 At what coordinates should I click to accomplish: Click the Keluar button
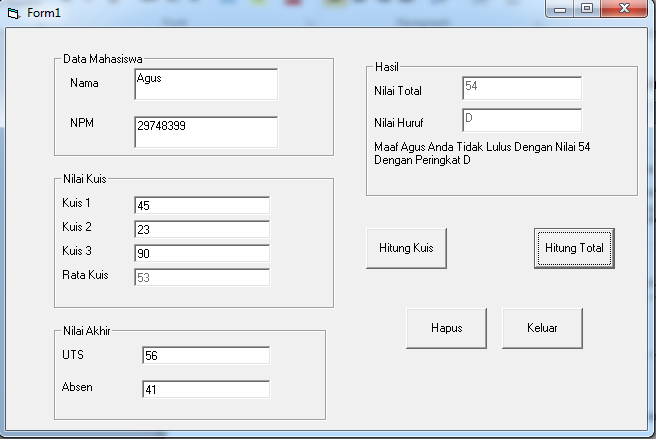click(x=542, y=328)
